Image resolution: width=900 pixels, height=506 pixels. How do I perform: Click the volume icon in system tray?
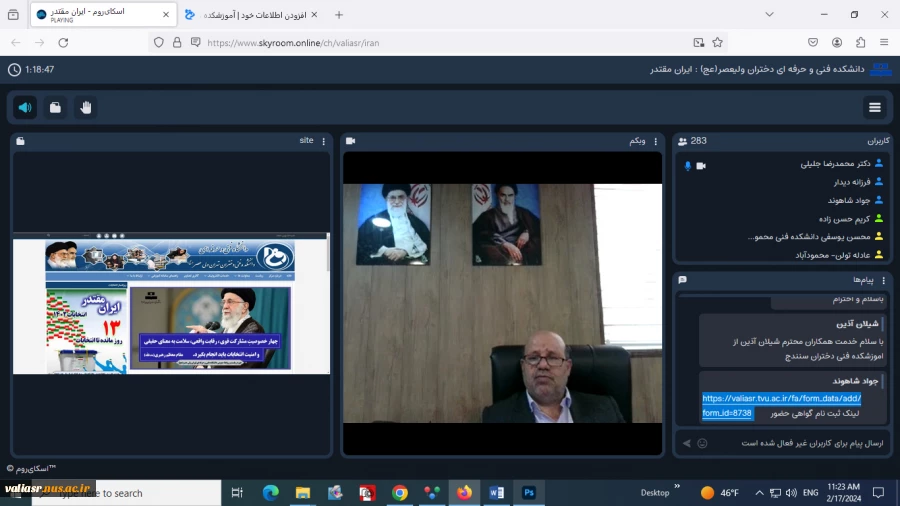pyautogui.click(x=791, y=493)
